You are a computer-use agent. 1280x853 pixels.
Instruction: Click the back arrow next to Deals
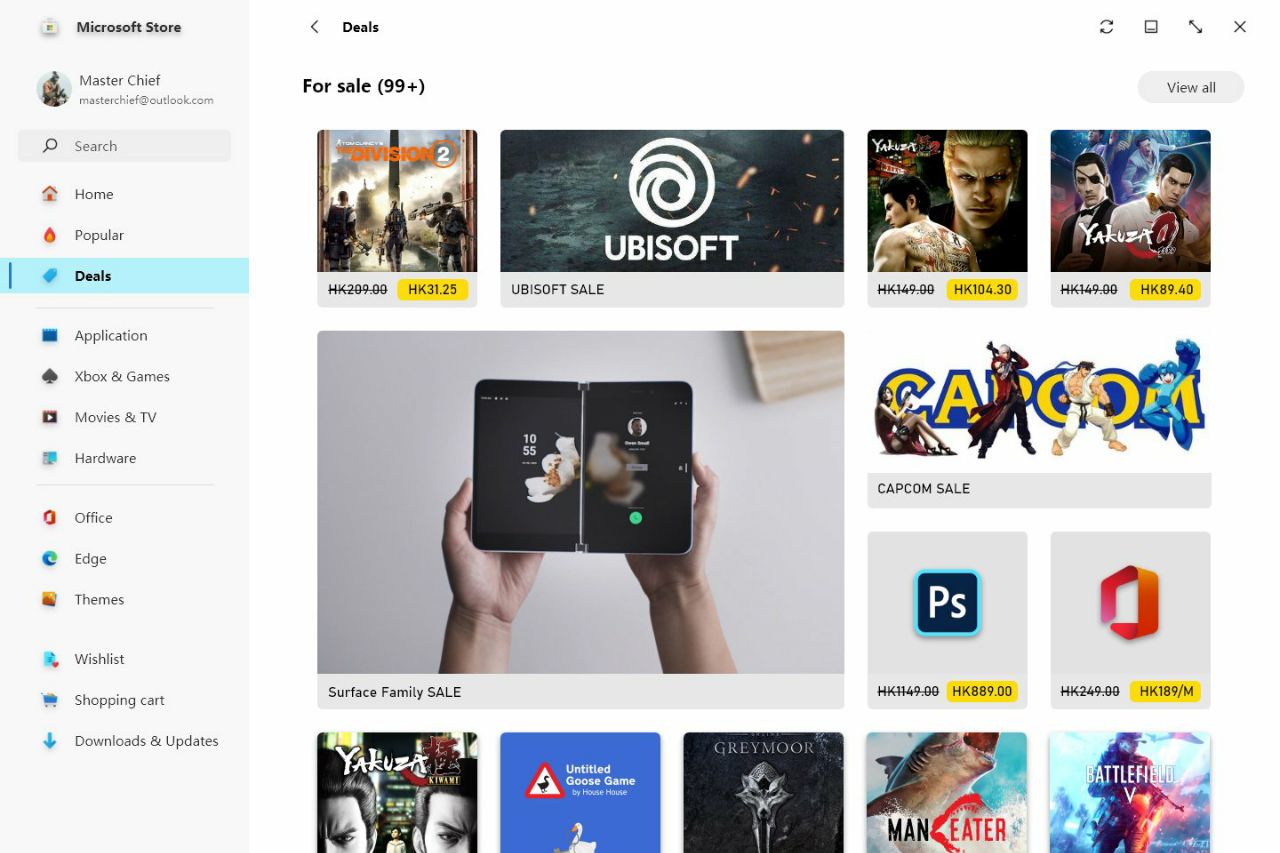click(x=314, y=27)
